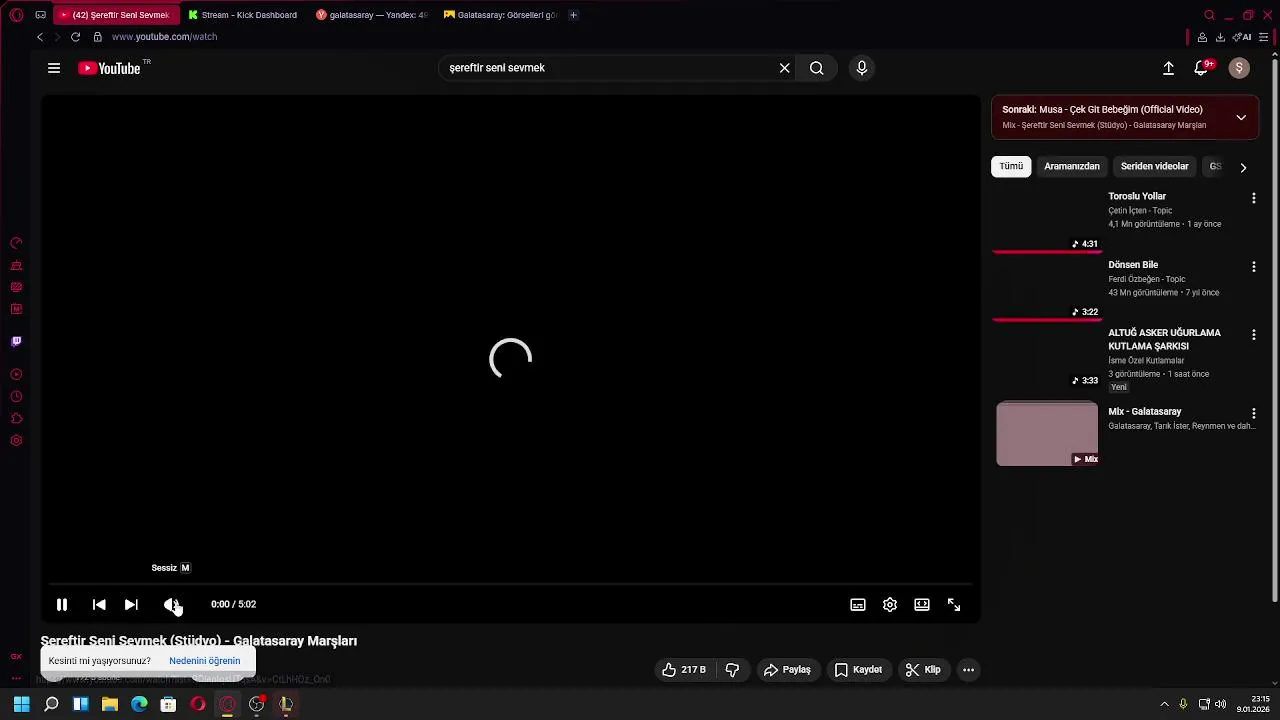
Task: Click the page vertical scrollbar
Action: coord(1274,330)
